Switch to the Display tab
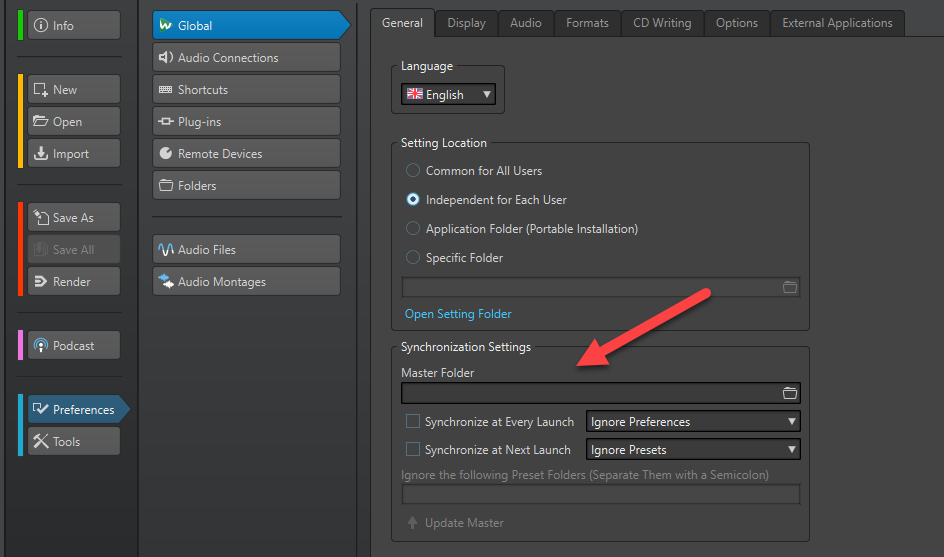 point(466,23)
